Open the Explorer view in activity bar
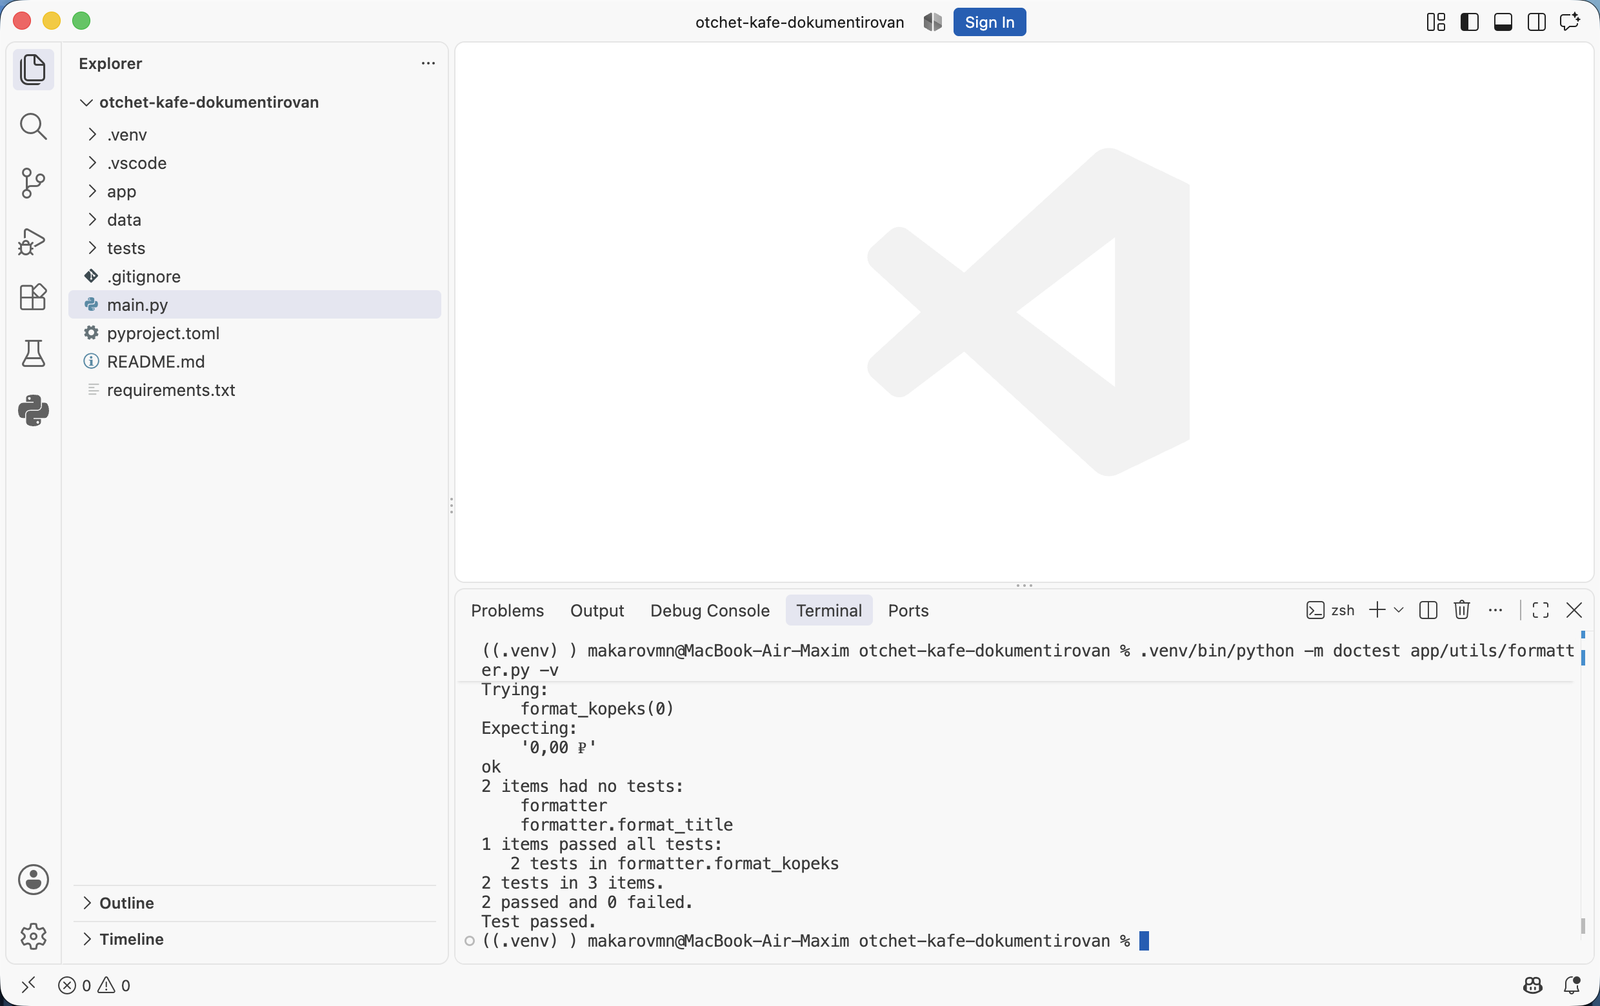This screenshot has height=1006, width=1600. click(x=33, y=69)
